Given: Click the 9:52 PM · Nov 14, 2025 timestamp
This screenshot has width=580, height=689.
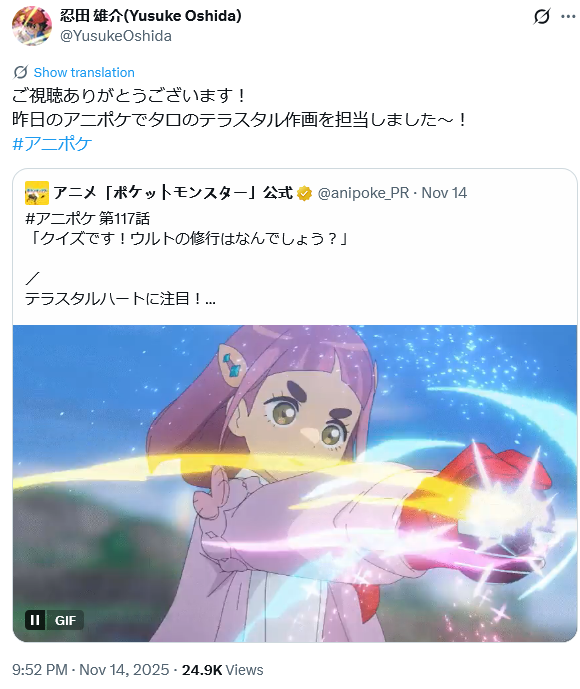Looking at the screenshot, I should coord(91,670).
